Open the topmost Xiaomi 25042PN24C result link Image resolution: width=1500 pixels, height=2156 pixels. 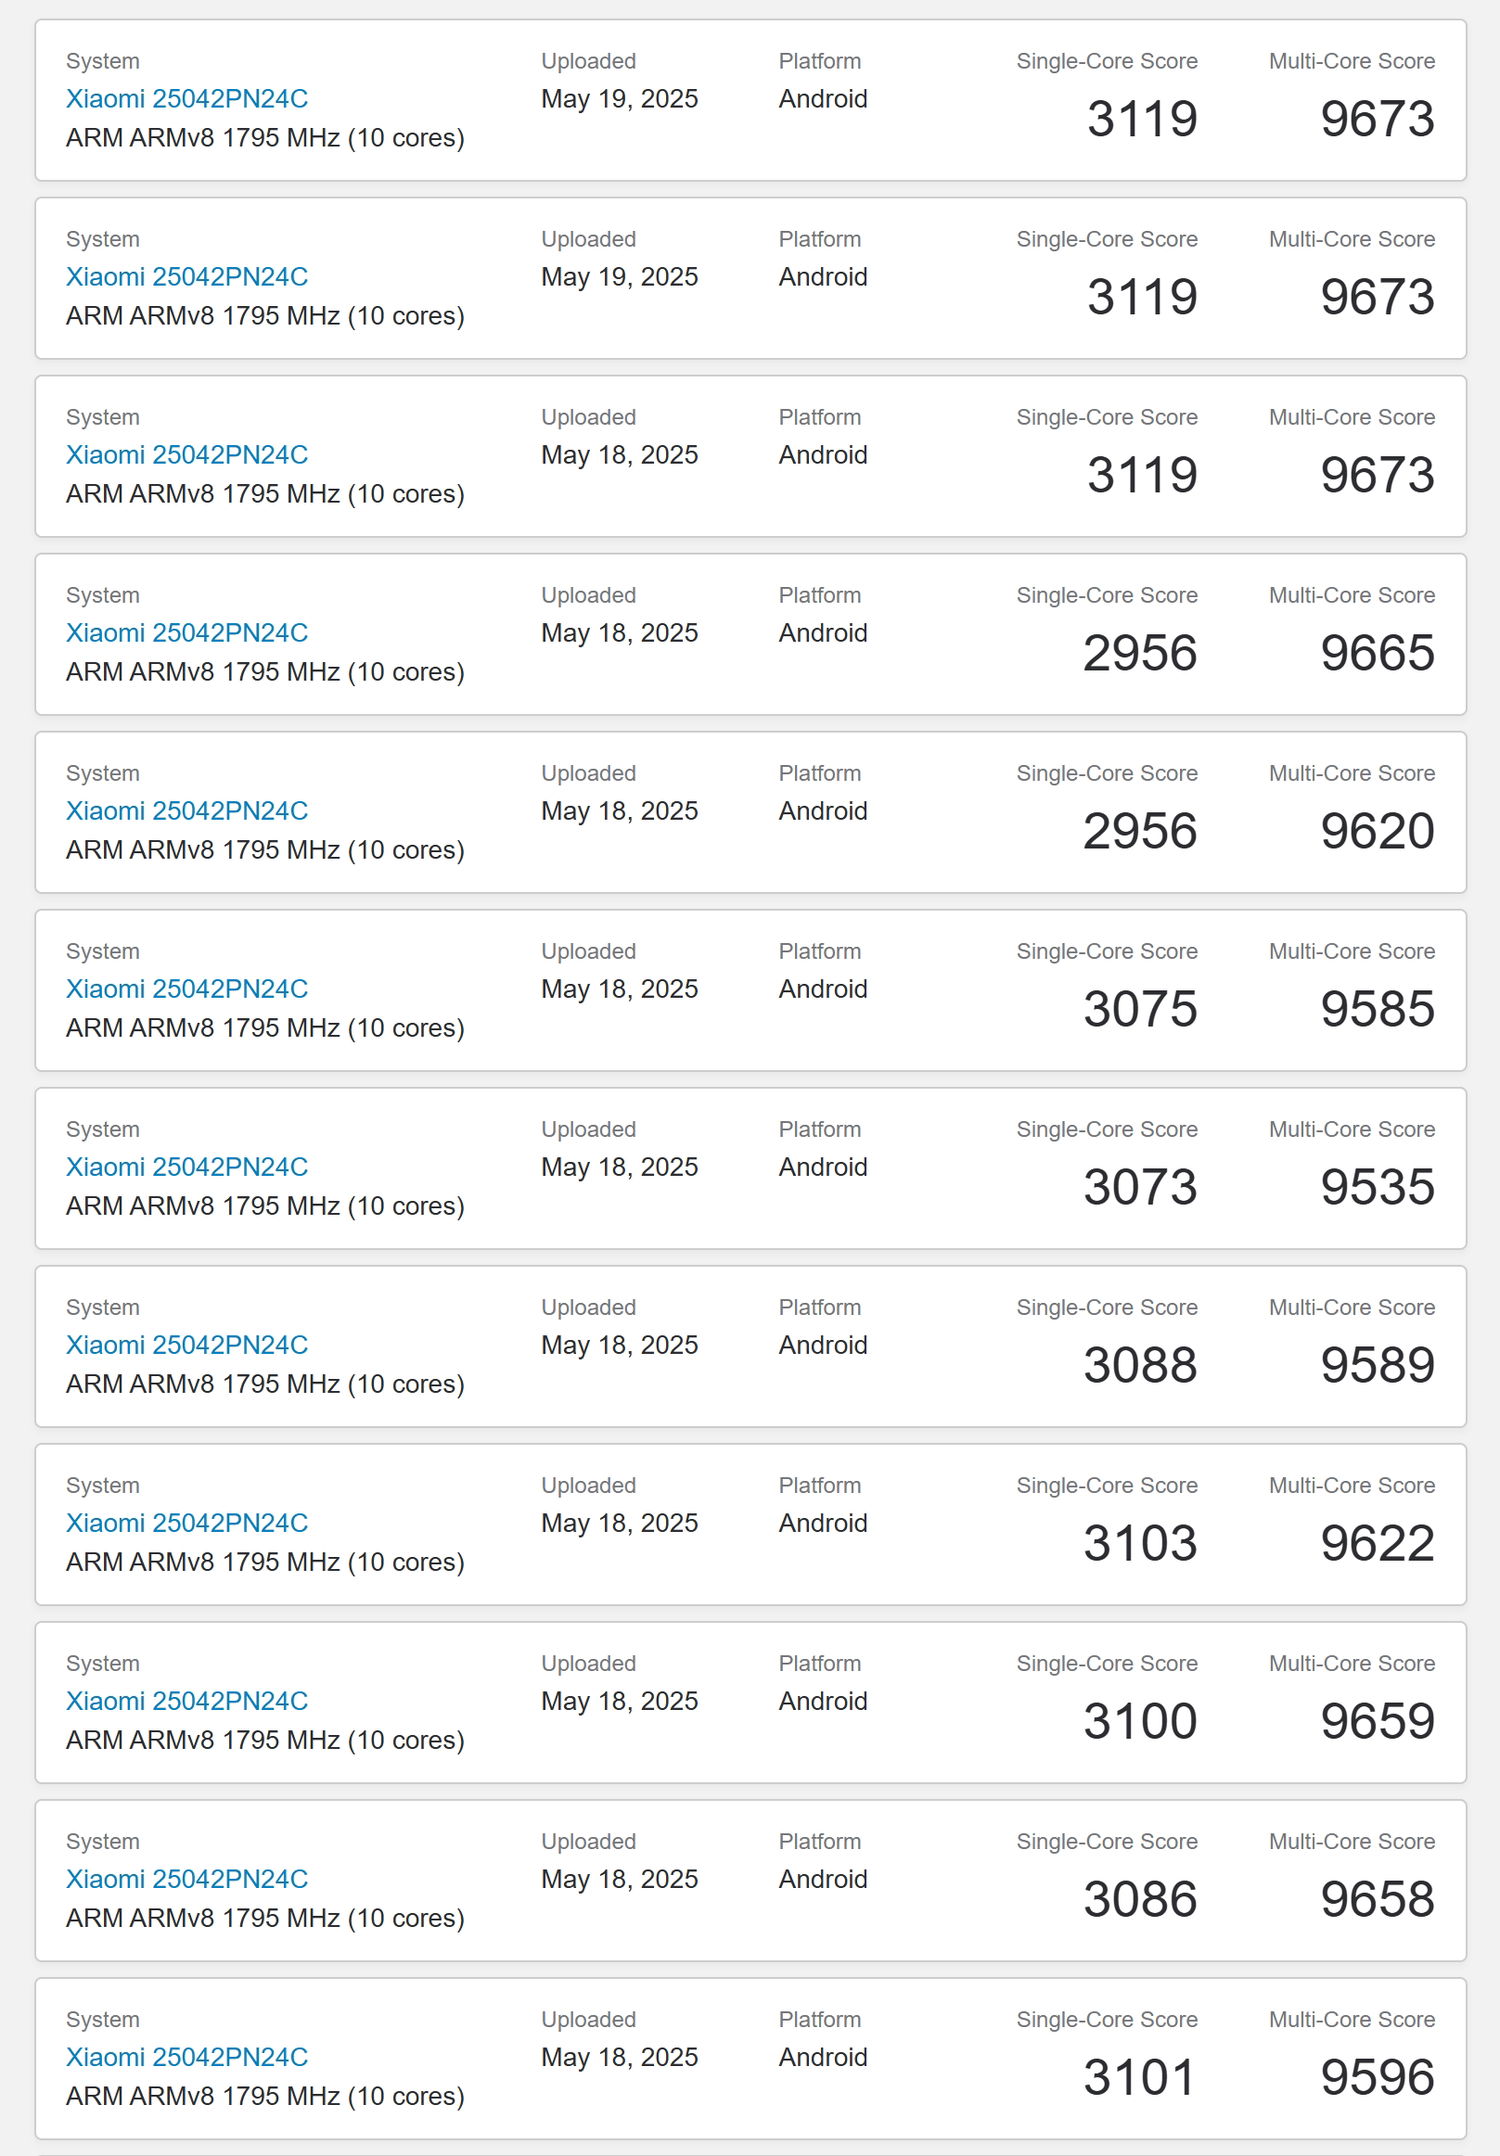(x=186, y=99)
